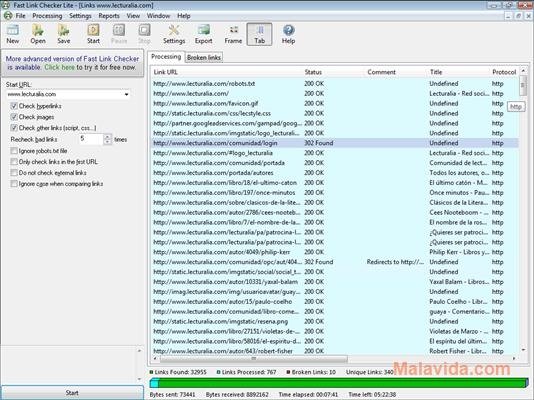Toggle Check images checkbox
Screen dimensions: 534x400
click(14, 117)
